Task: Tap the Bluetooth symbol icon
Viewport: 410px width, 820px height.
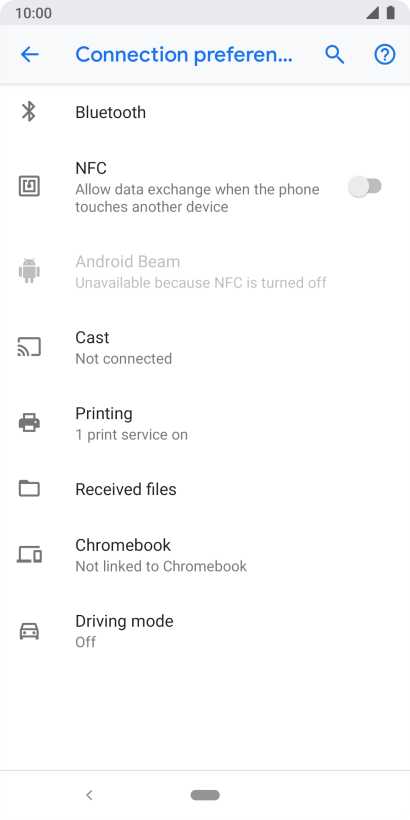Action: click(x=29, y=112)
